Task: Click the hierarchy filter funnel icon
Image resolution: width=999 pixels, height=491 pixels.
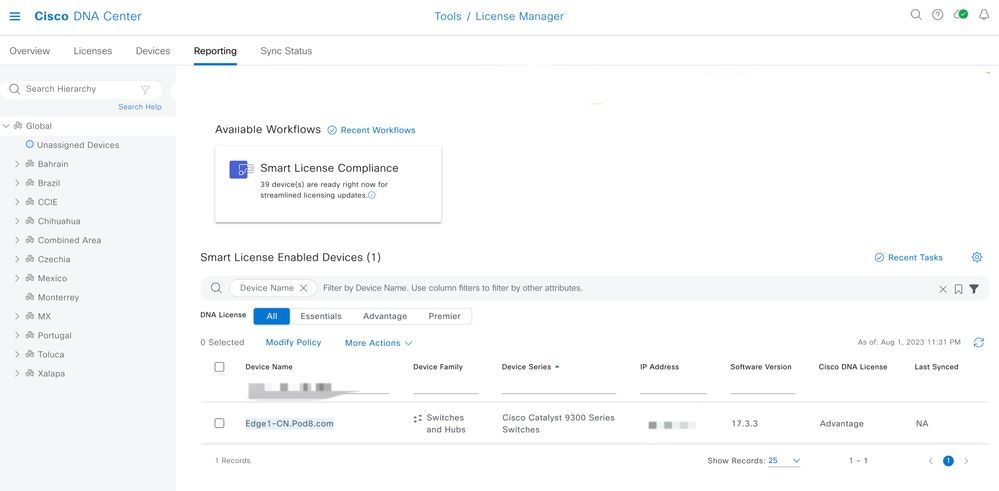Action: (x=145, y=90)
